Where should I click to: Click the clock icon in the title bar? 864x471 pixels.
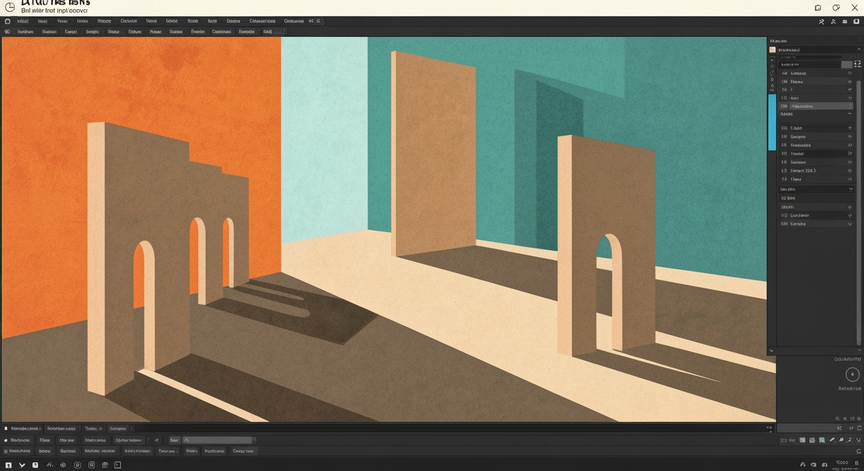(9, 7)
